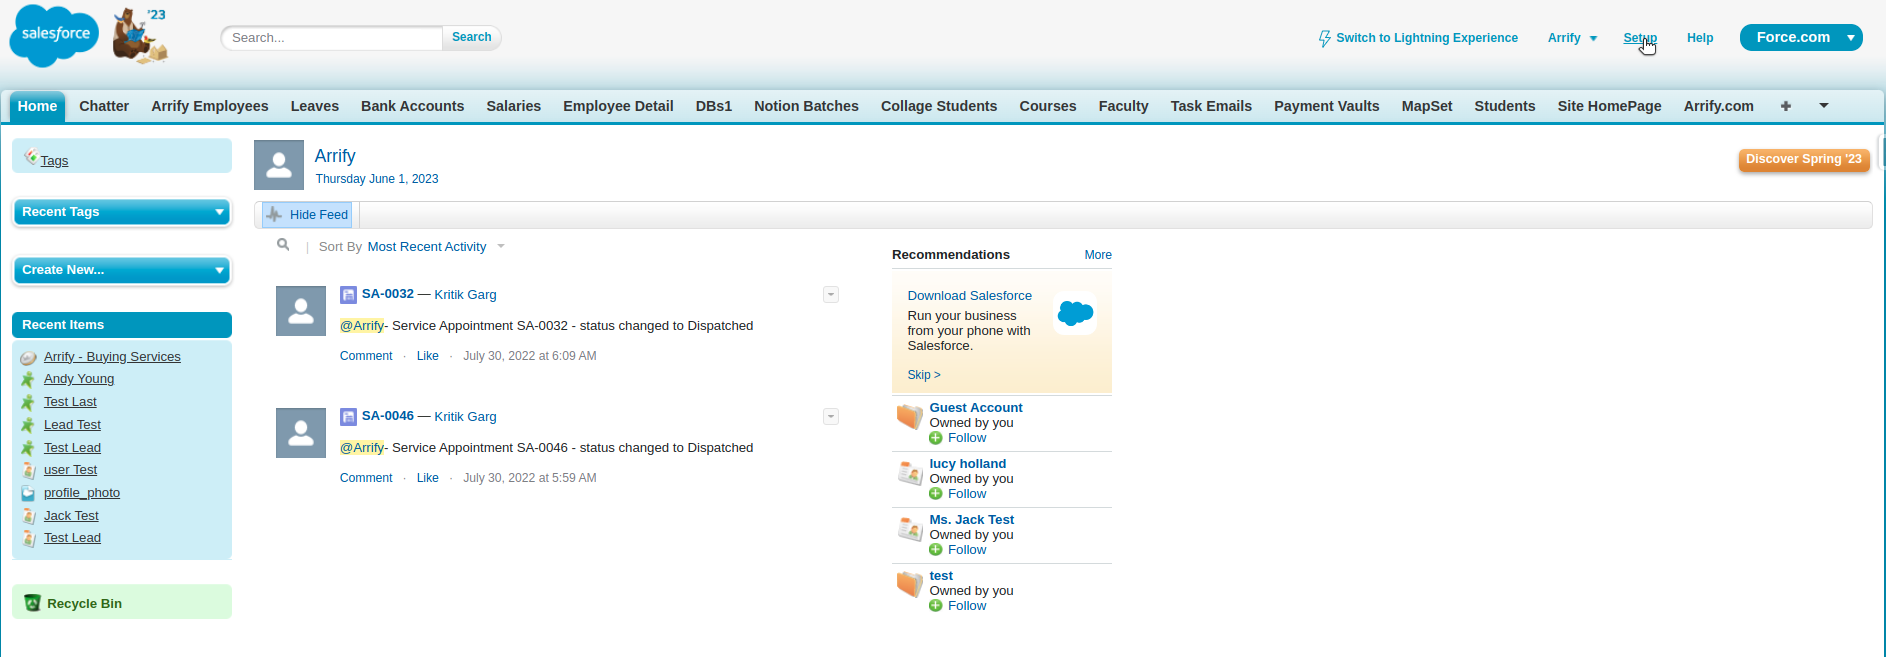This screenshot has height=657, width=1886.
Task: Click the @Arrify mention in SA-0046 post
Action: pyautogui.click(x=362, y=448)
